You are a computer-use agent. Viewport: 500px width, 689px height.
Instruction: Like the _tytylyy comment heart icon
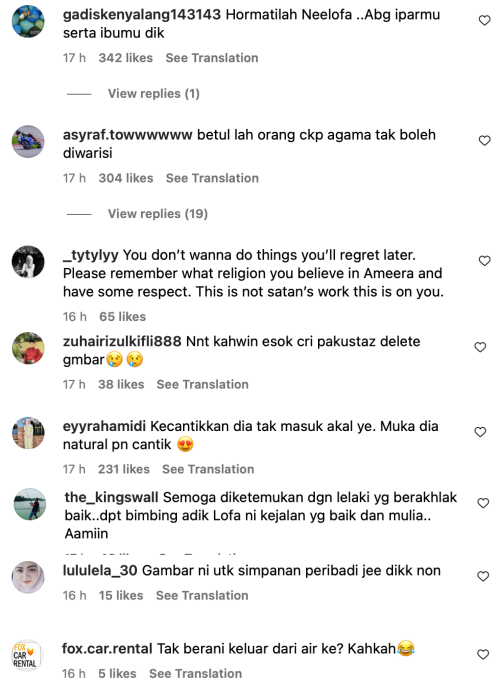(x=484, y=261)
